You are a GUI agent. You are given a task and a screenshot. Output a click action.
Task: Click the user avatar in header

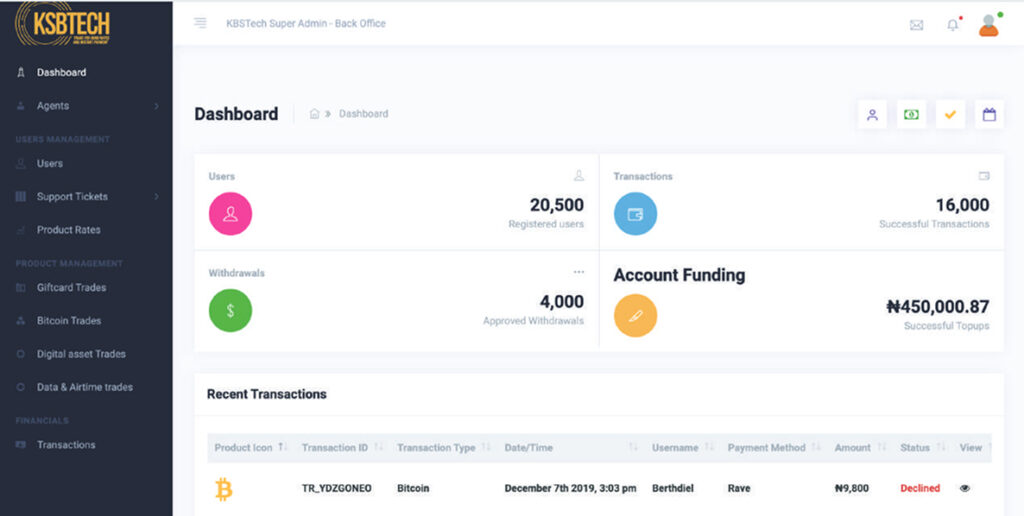(x=988, y=25)
